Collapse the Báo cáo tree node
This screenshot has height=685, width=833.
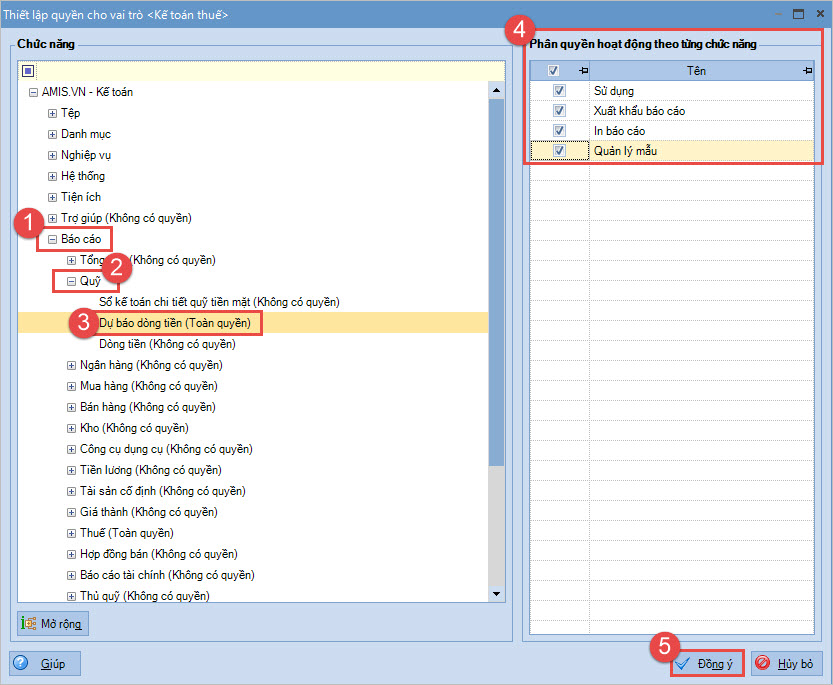pyautogui.click(x=52, y=240)
